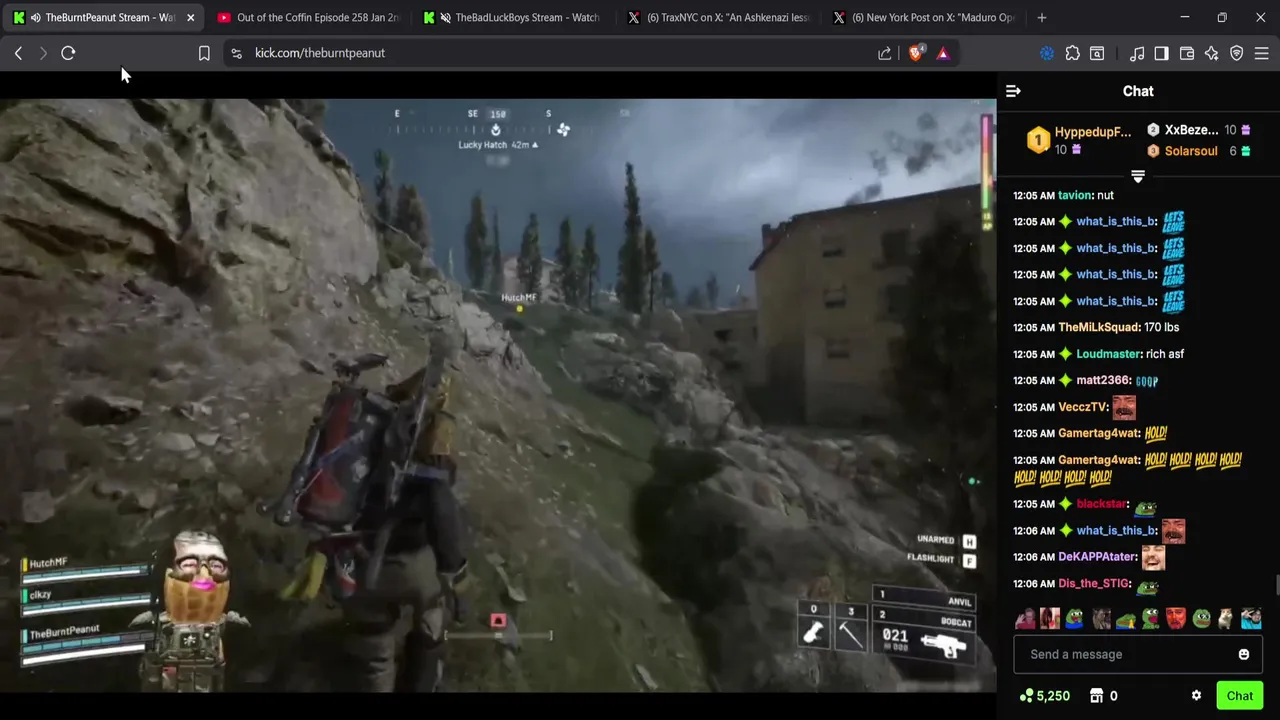Click the Kick points balance 5,250

(x=1045, y=696)
